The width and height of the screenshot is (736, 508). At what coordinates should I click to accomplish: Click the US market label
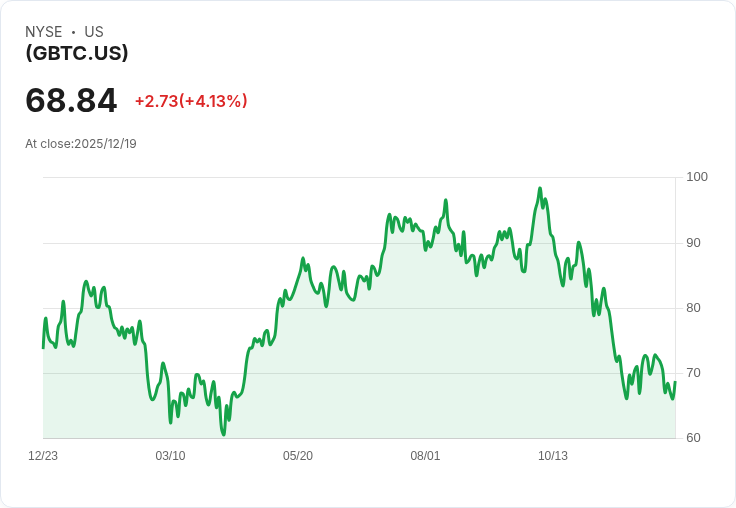tap(94, 32)
